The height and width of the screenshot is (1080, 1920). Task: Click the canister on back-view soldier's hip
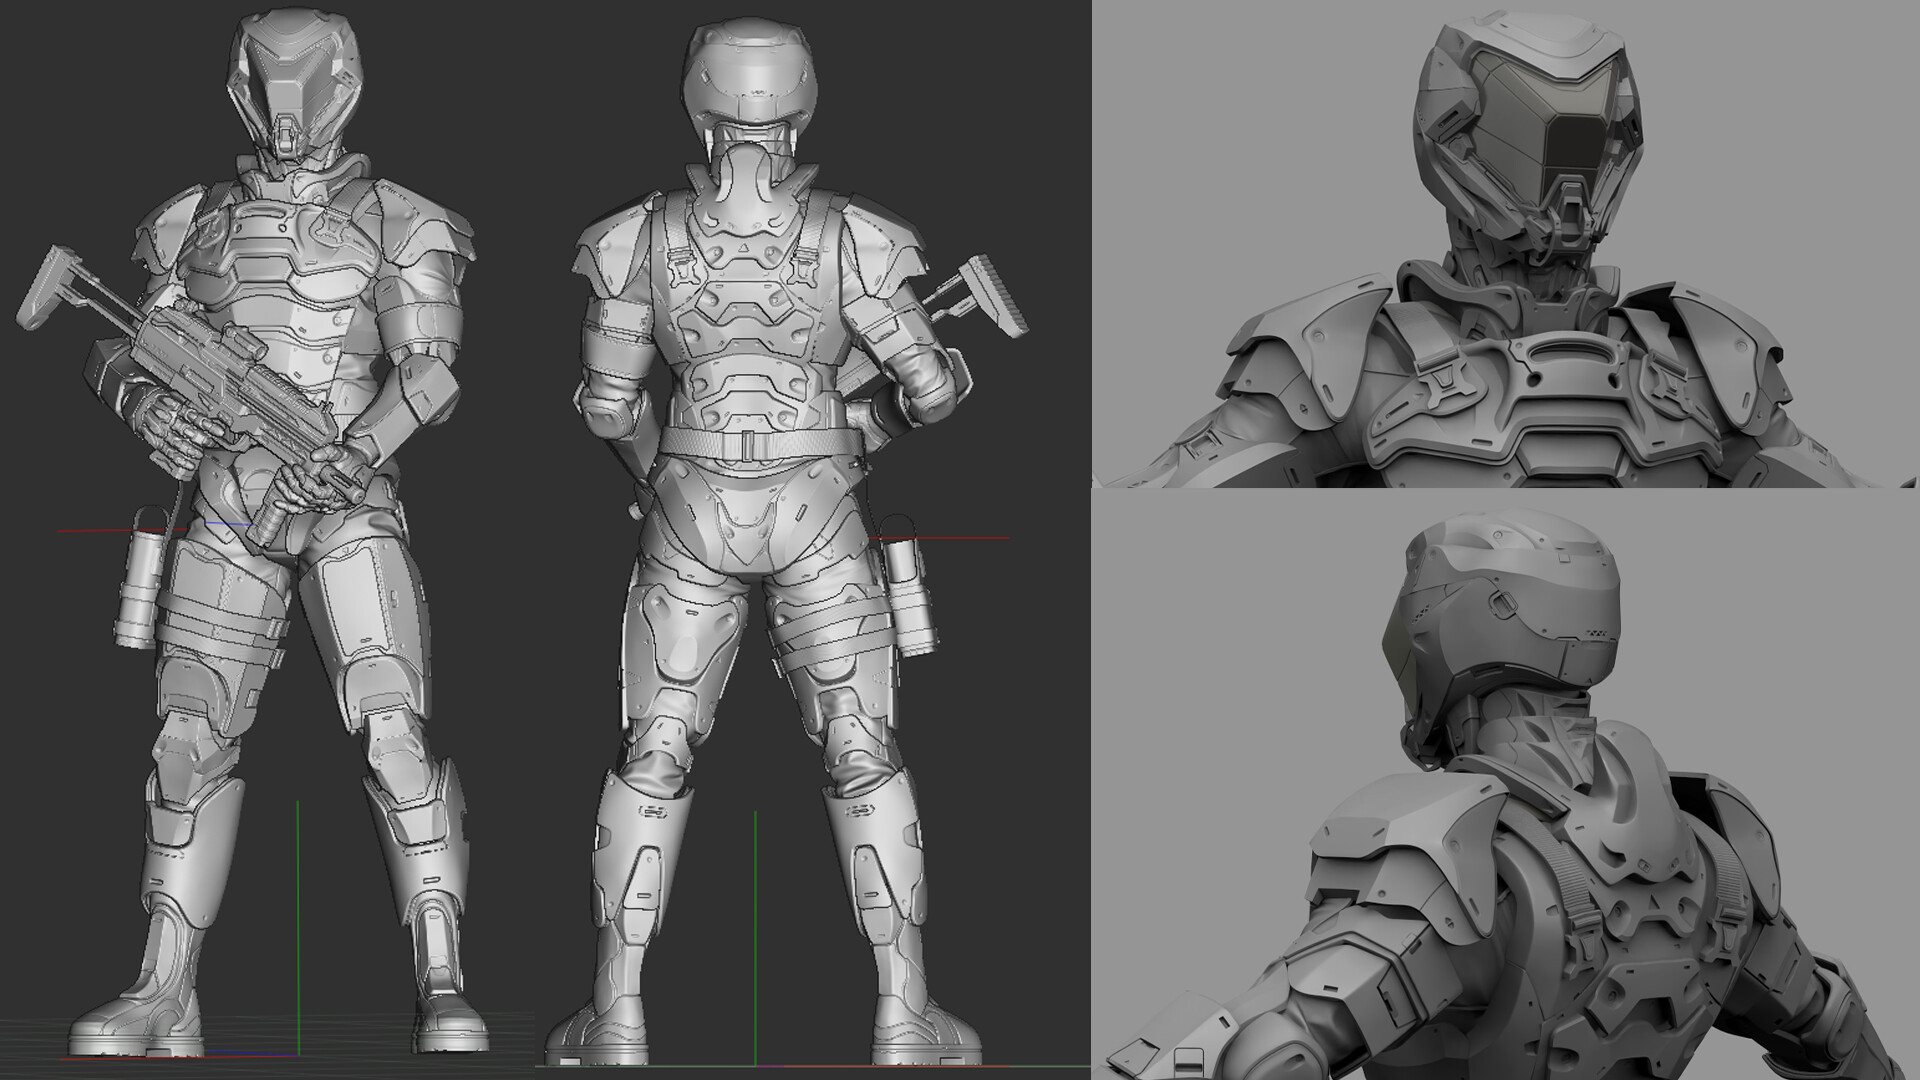905,590
